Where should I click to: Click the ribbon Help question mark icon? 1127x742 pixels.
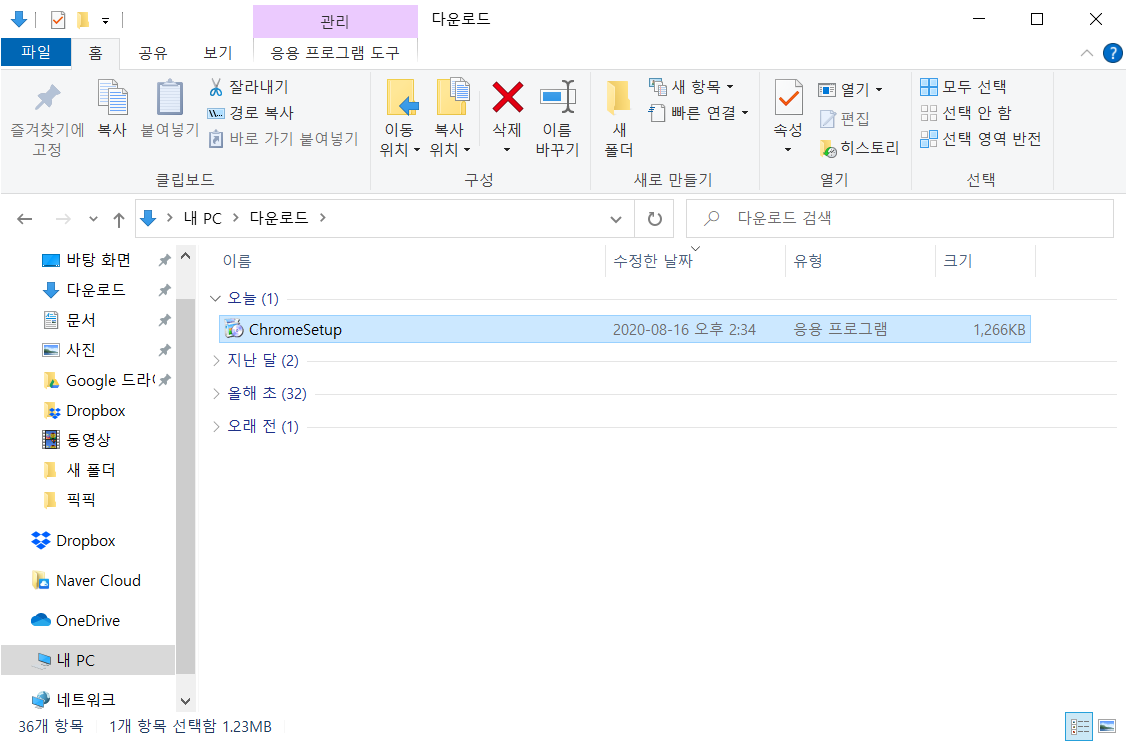pos(1112,53)
